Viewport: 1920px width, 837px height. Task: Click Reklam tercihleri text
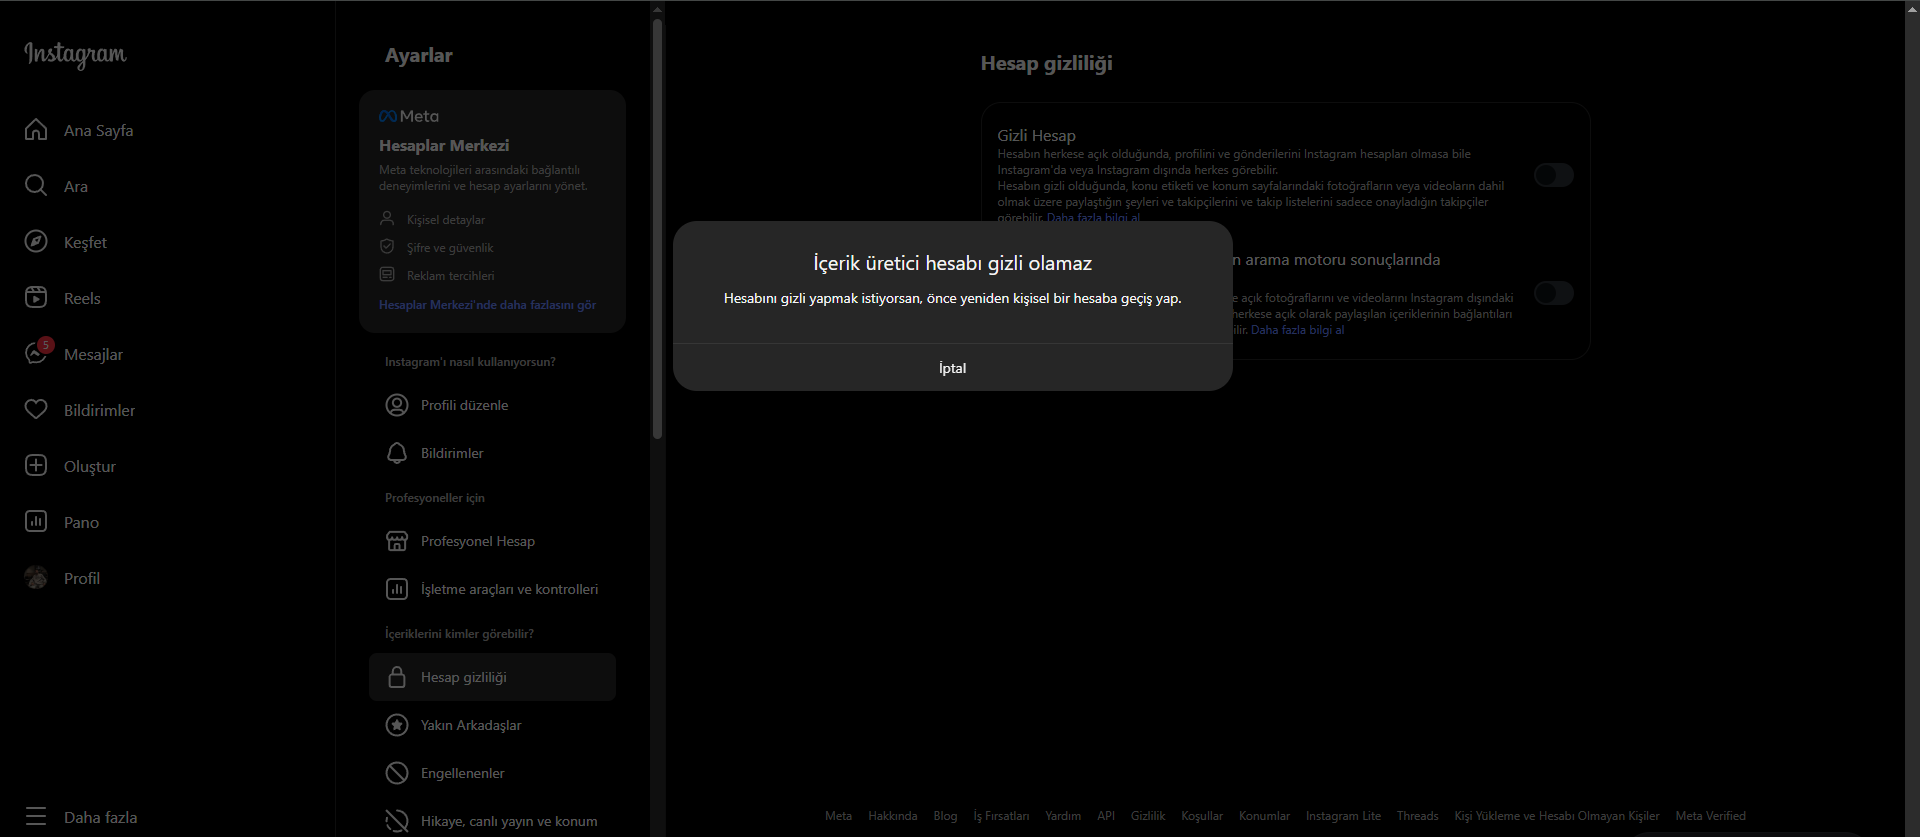click(450, 275)
